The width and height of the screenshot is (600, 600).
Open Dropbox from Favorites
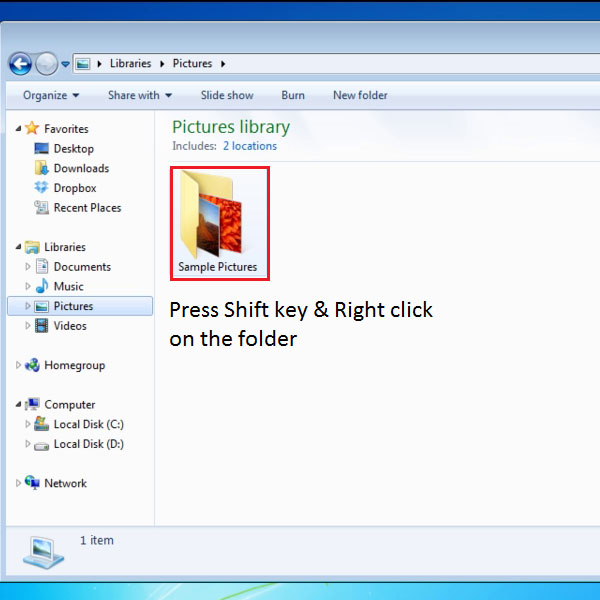(75, 188)
